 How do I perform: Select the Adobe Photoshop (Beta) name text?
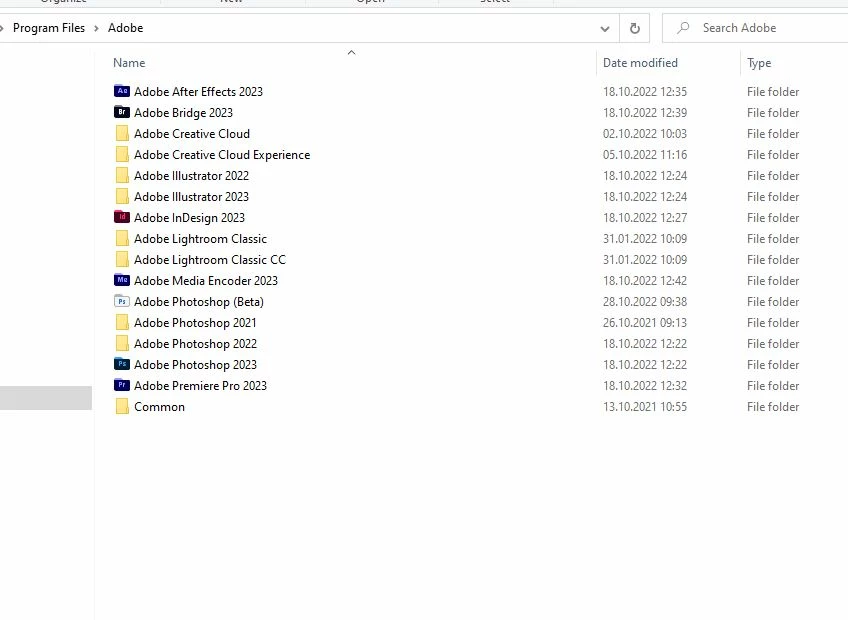pos(199,302)
